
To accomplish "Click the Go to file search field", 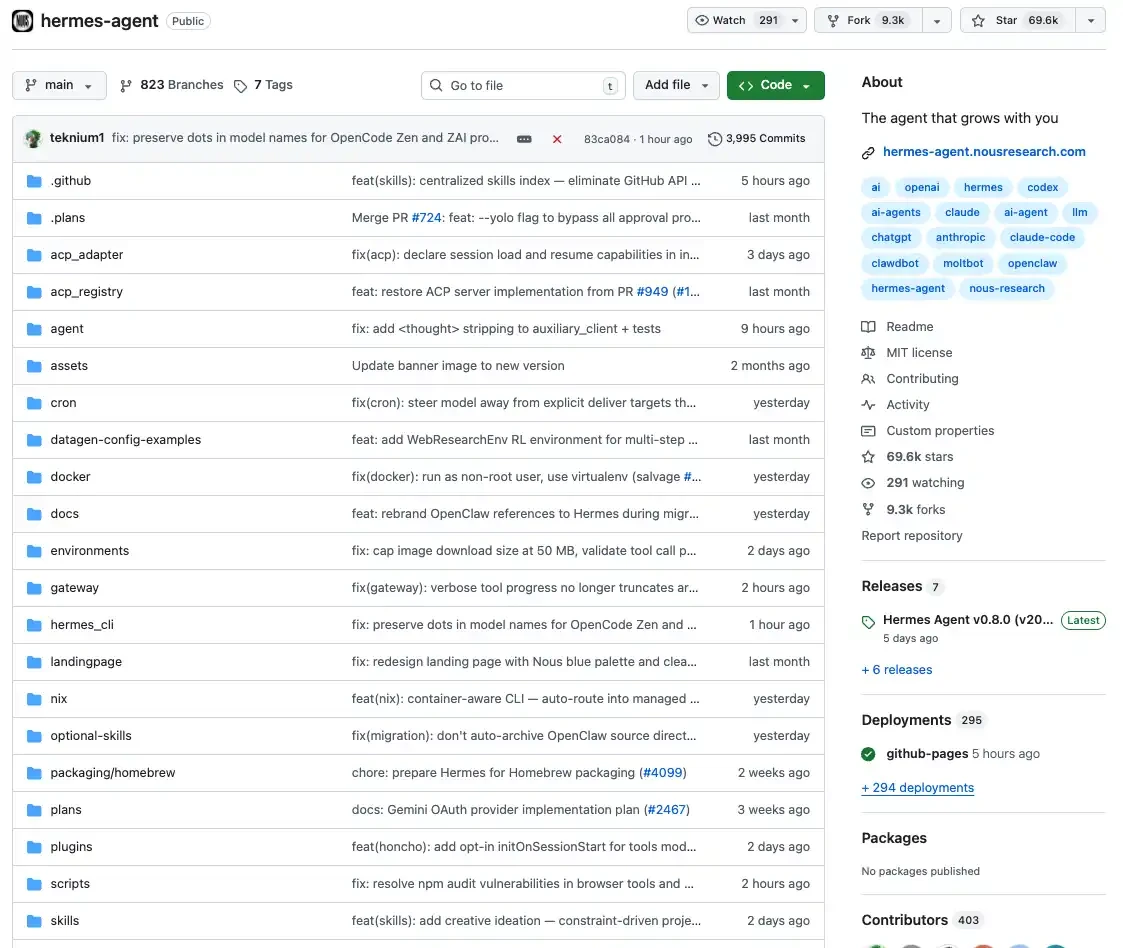I will [523, 85].
